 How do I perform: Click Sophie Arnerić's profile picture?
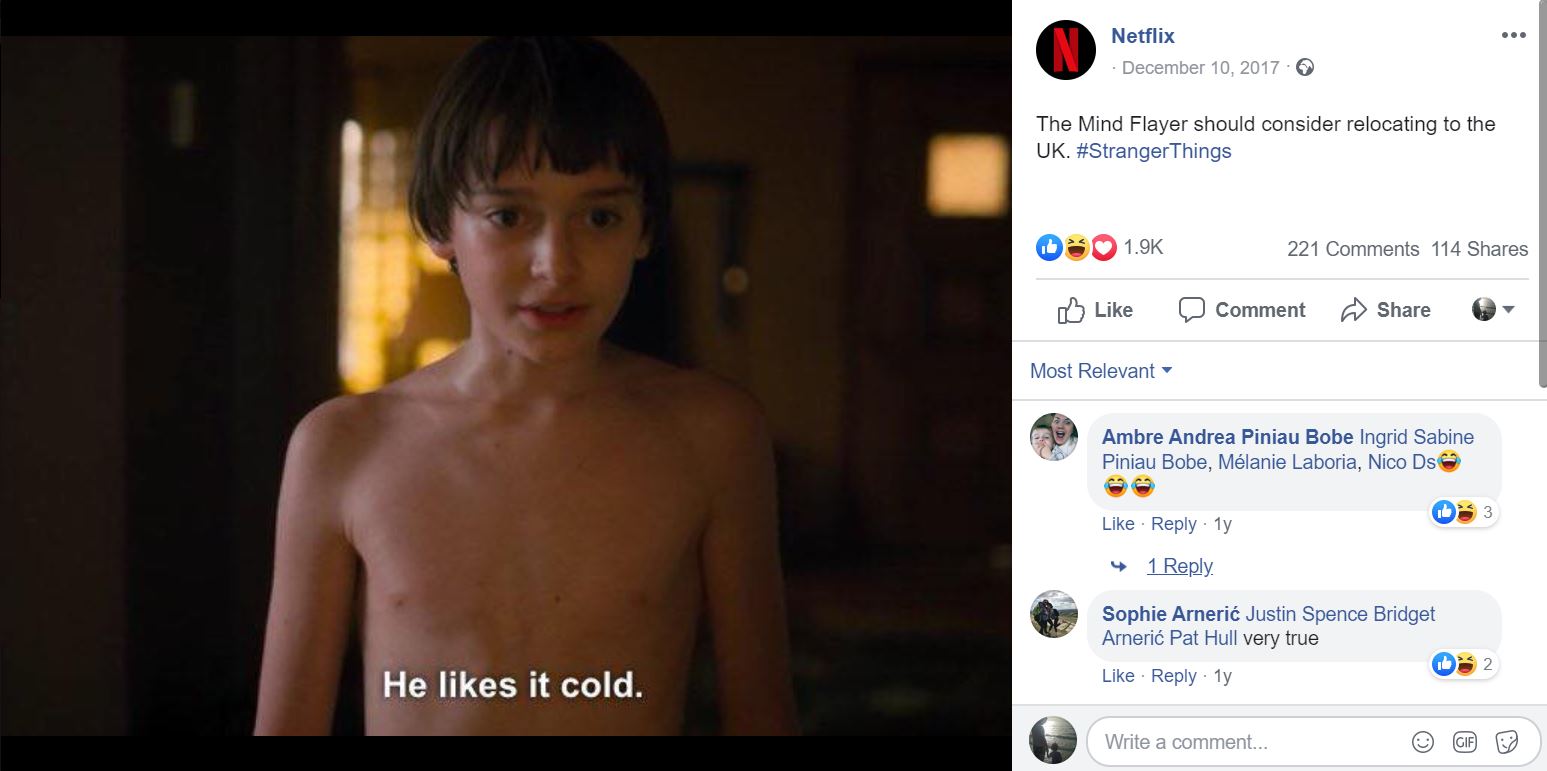click(1054, 614)
